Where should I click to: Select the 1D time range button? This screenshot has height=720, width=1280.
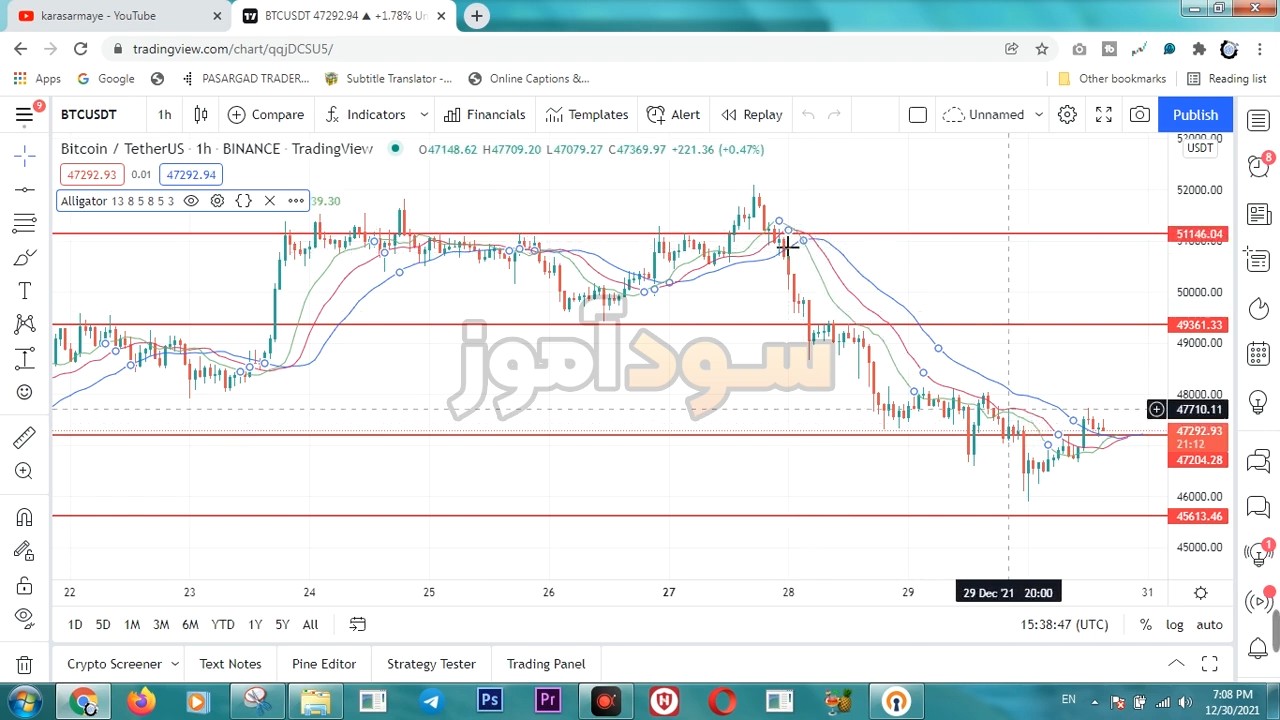[x=75, y=625]
